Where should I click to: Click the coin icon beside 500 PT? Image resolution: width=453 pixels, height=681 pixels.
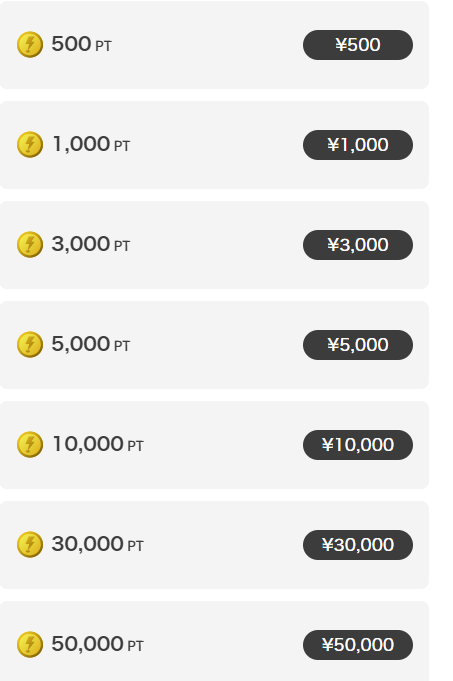click(30, 44)
